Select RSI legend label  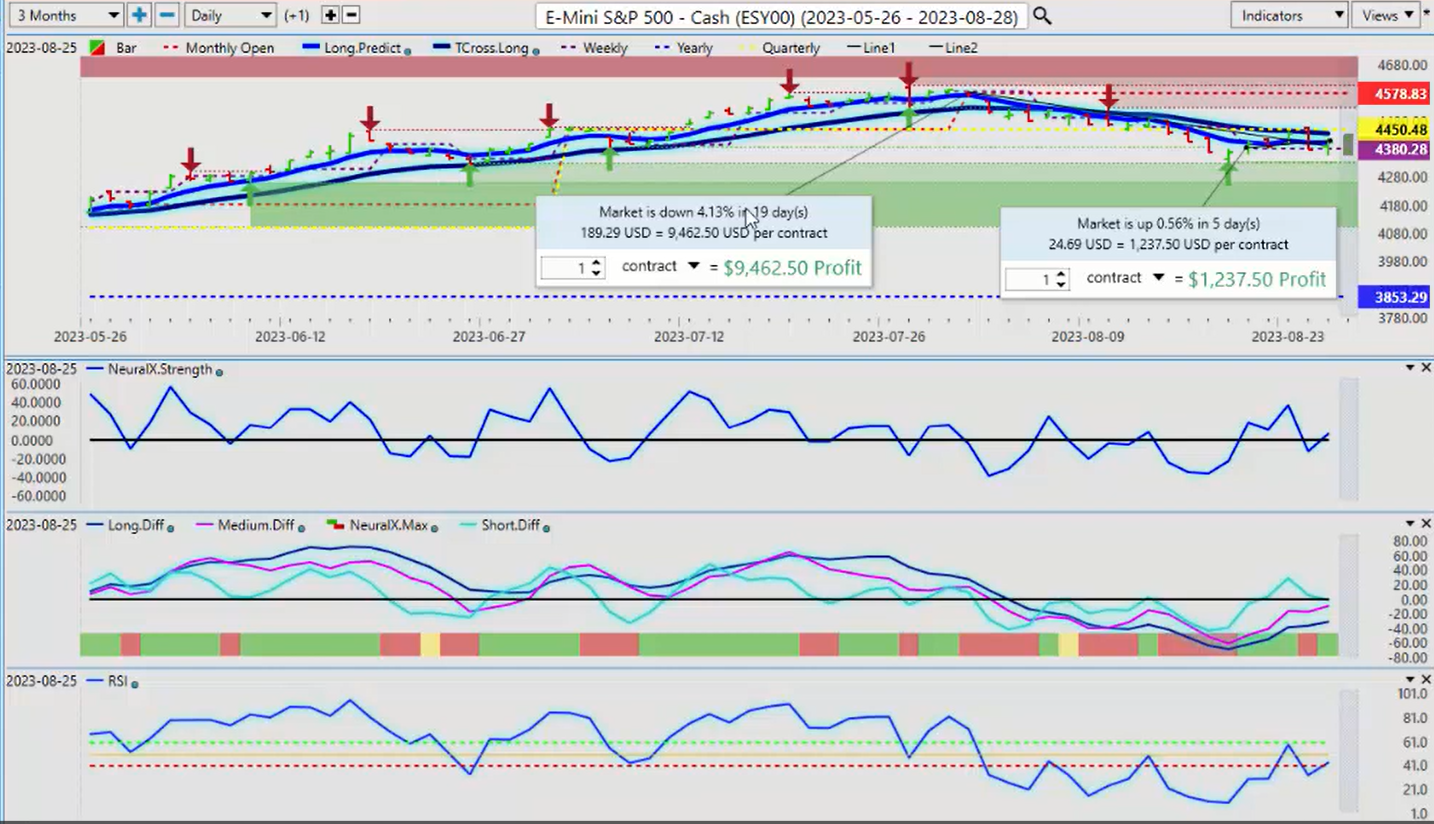118,681
